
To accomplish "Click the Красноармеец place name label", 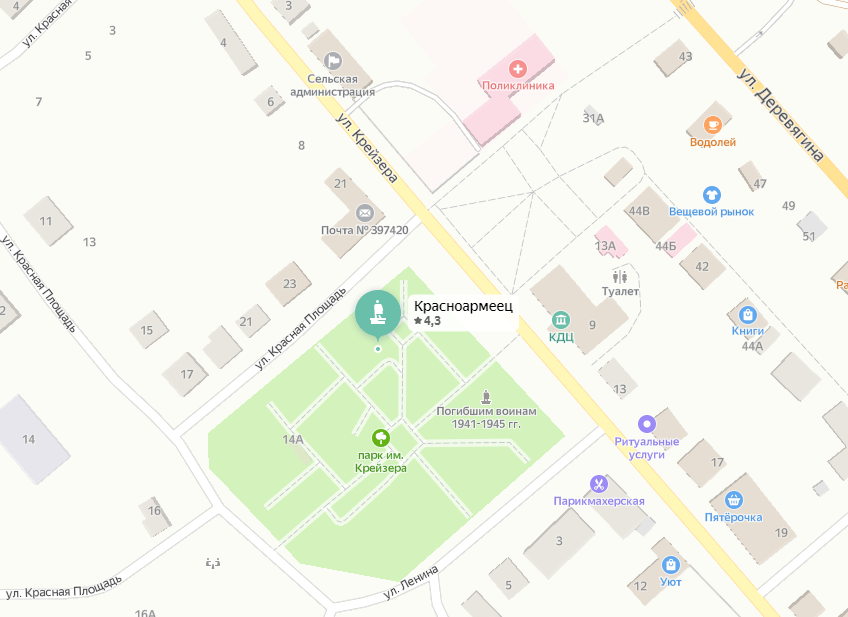I will (x=463, y=306).
